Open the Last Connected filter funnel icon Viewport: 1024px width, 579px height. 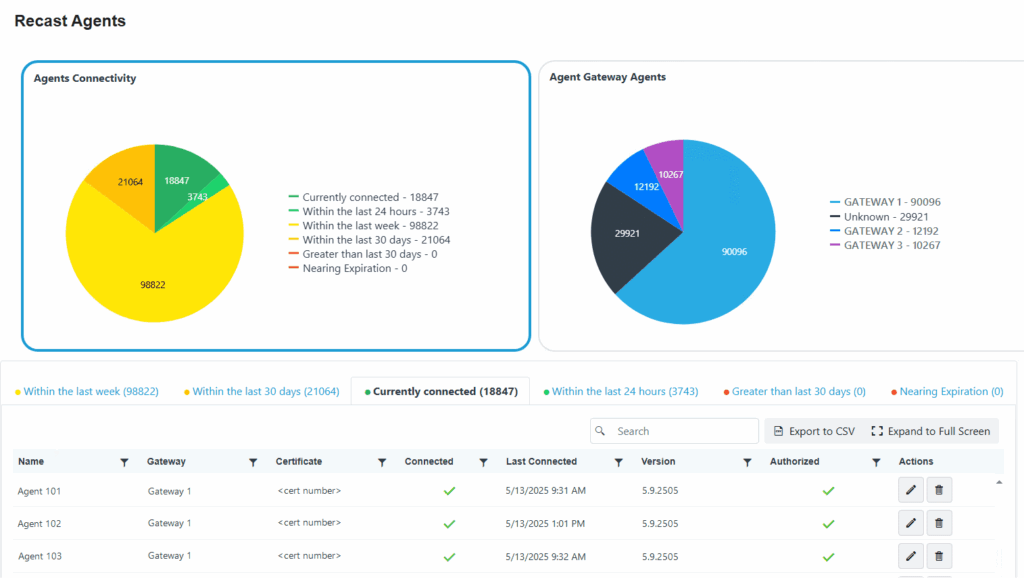coord(618,461)
